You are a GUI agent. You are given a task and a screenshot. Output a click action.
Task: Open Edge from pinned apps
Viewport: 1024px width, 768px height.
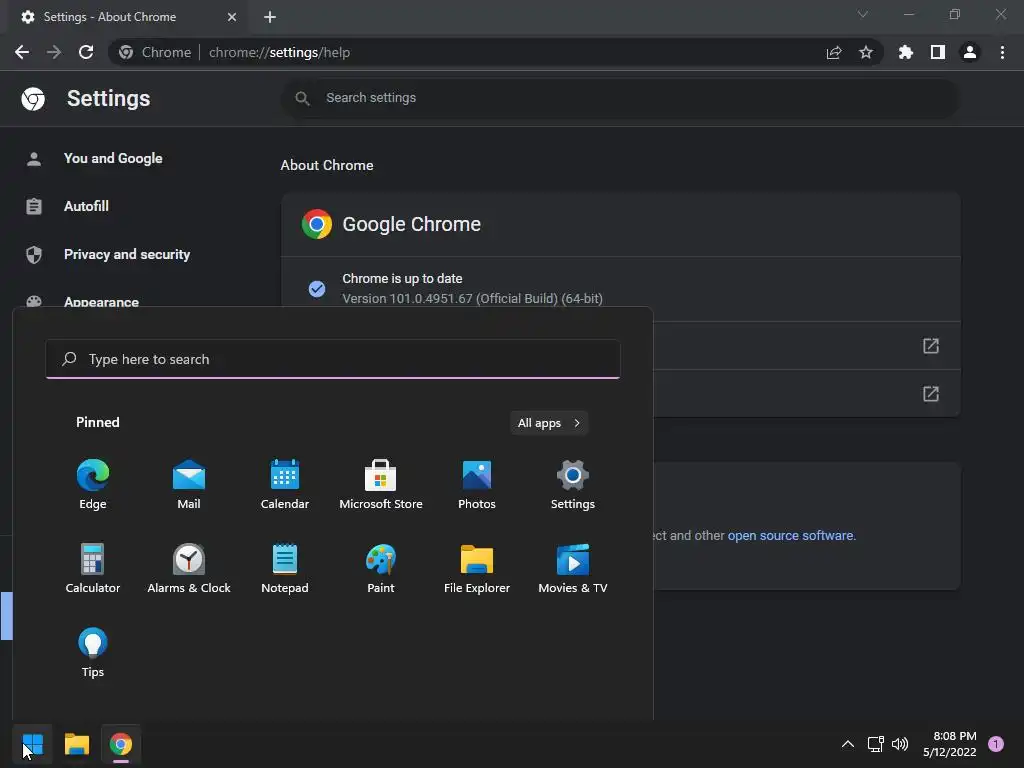pyautogui.click(x=93, y=484)
